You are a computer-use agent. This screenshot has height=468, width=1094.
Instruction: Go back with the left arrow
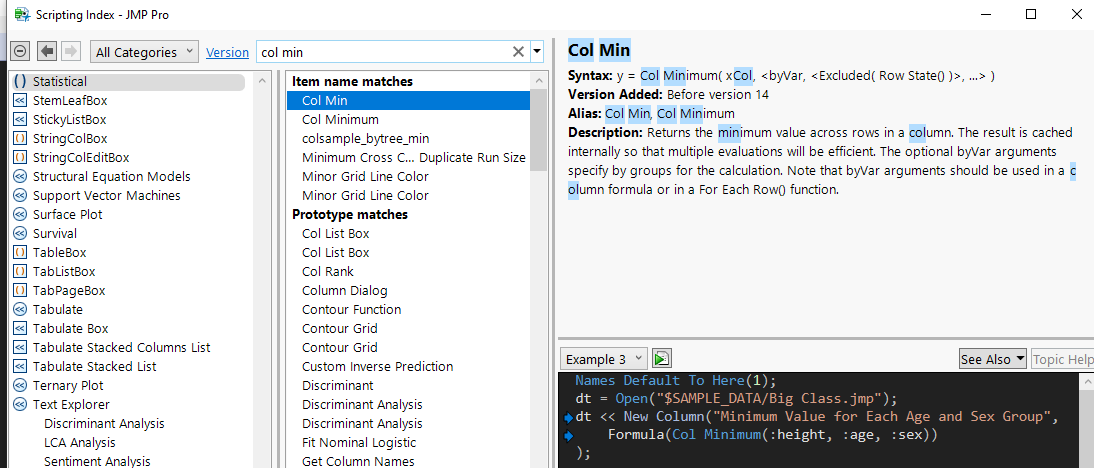(x=46, y=52)
